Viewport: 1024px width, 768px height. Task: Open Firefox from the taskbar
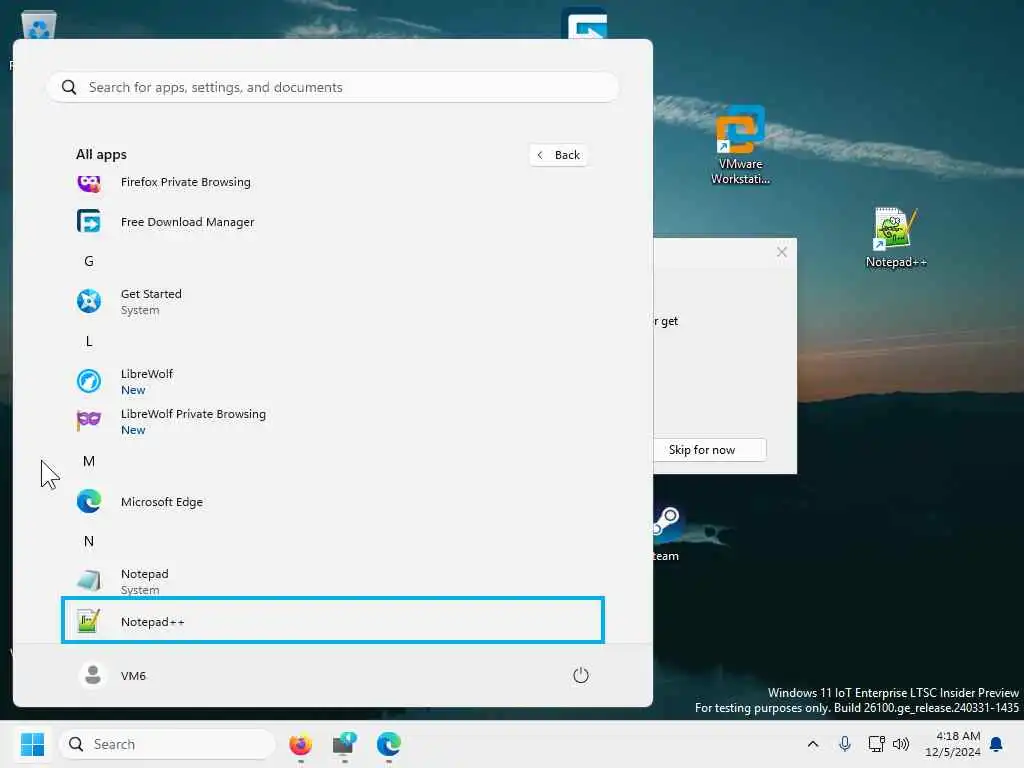pyautogui.click(x=300, y=744)
